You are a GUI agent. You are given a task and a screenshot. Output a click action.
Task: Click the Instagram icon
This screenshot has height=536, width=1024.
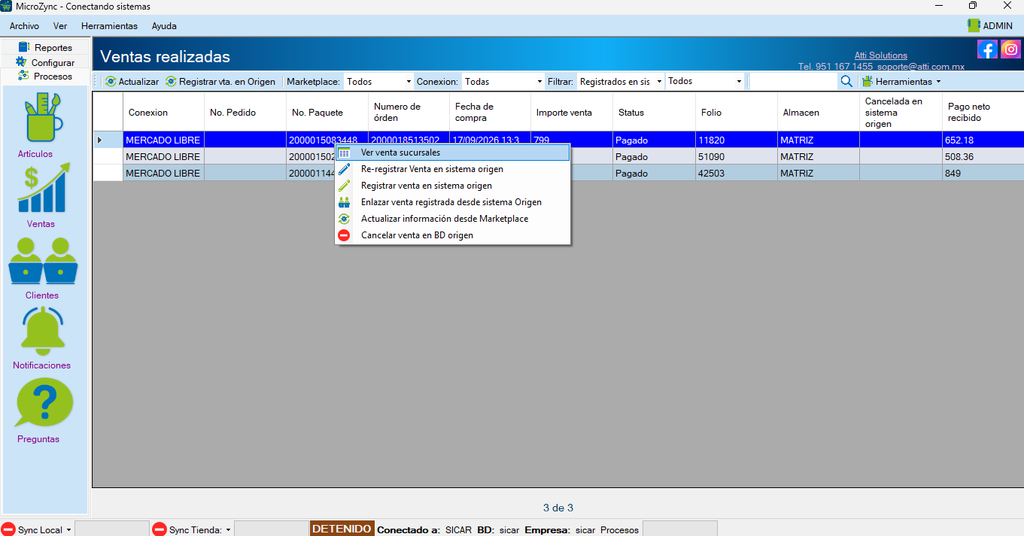[x=1010, y=49]
